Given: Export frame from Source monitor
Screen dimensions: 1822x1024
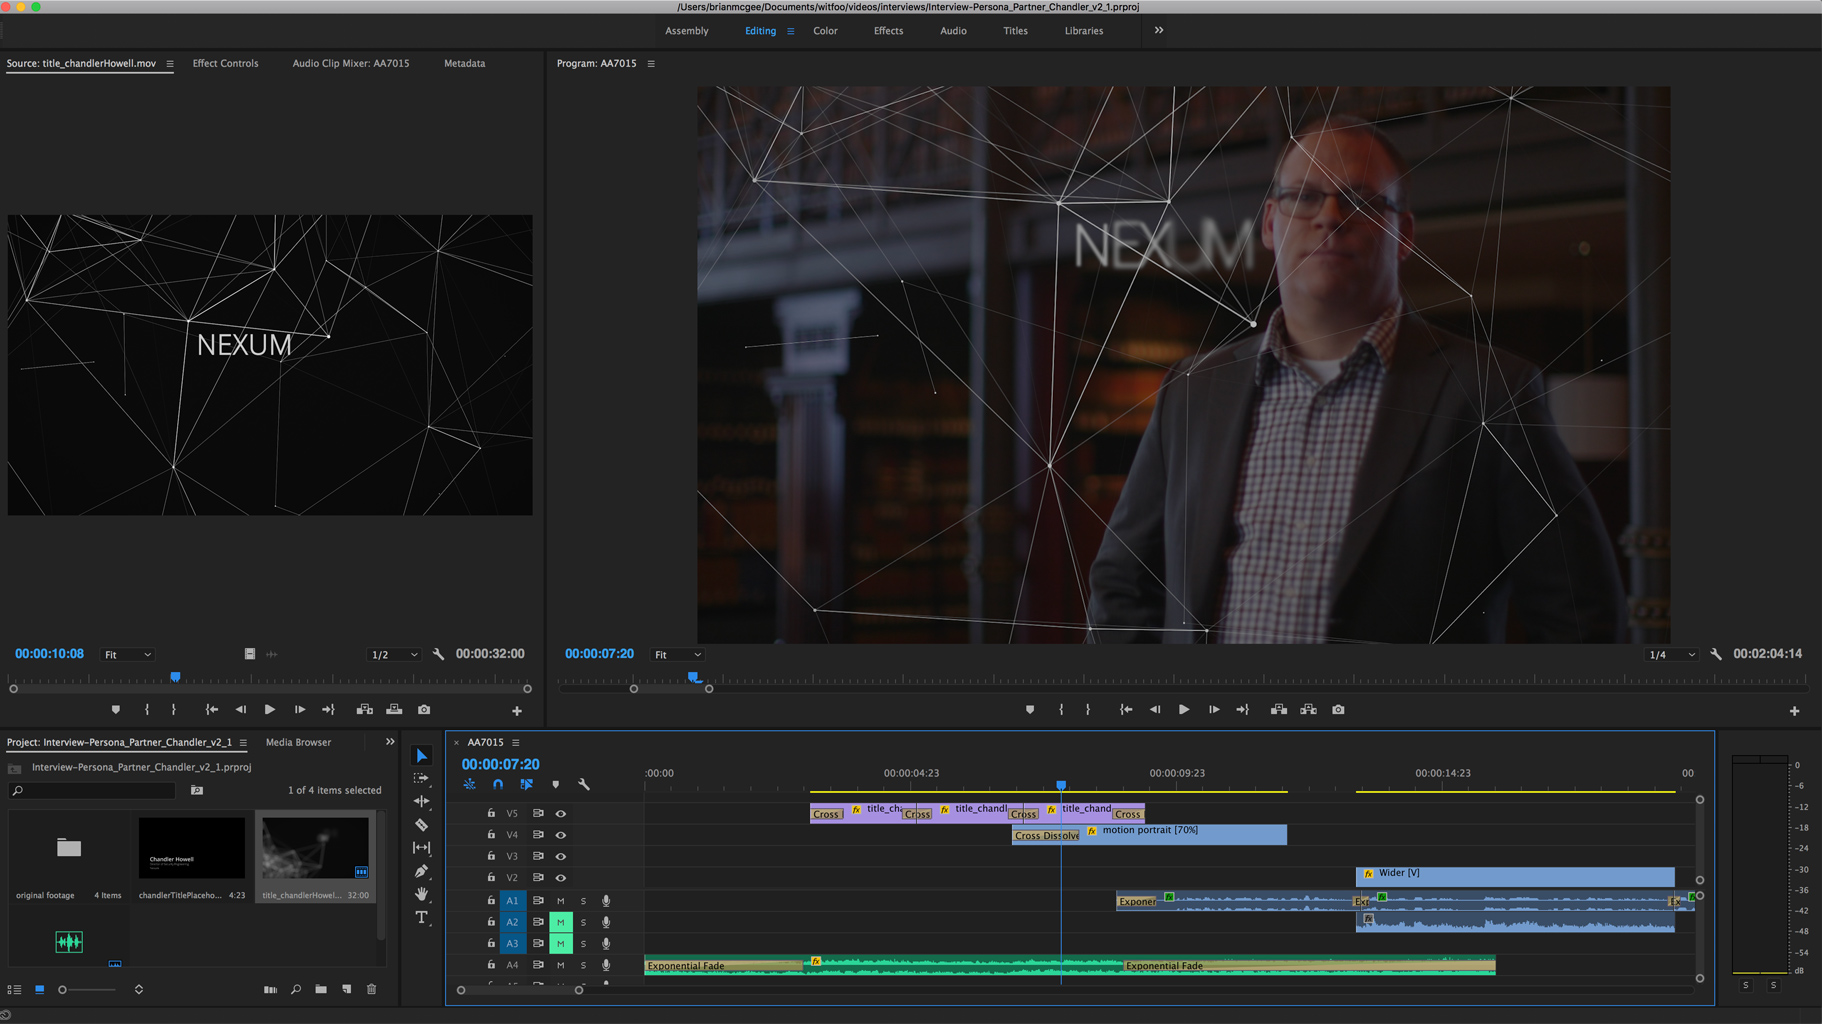Looking at the screenshot, I should (424, 710).
